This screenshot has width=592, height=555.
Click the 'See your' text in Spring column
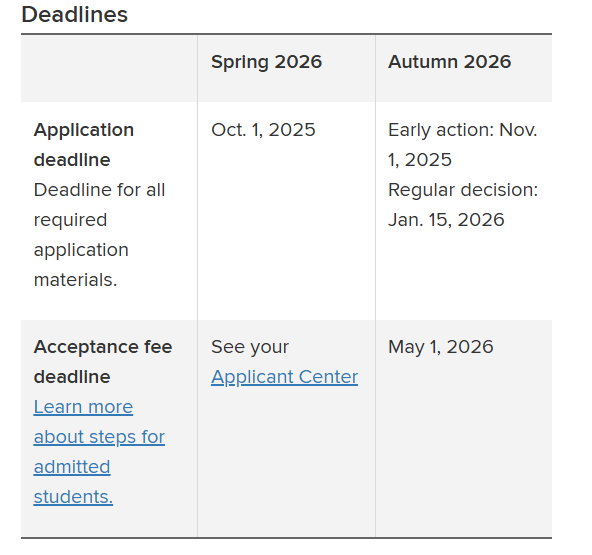tap(250, 347)
